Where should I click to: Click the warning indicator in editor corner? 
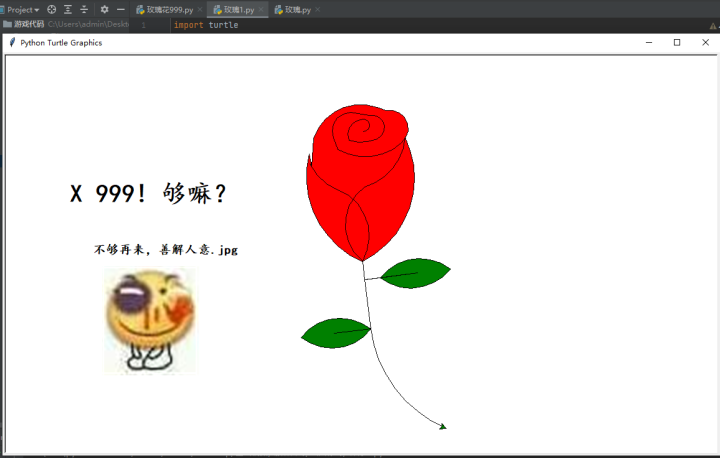(x=713, y=26)
